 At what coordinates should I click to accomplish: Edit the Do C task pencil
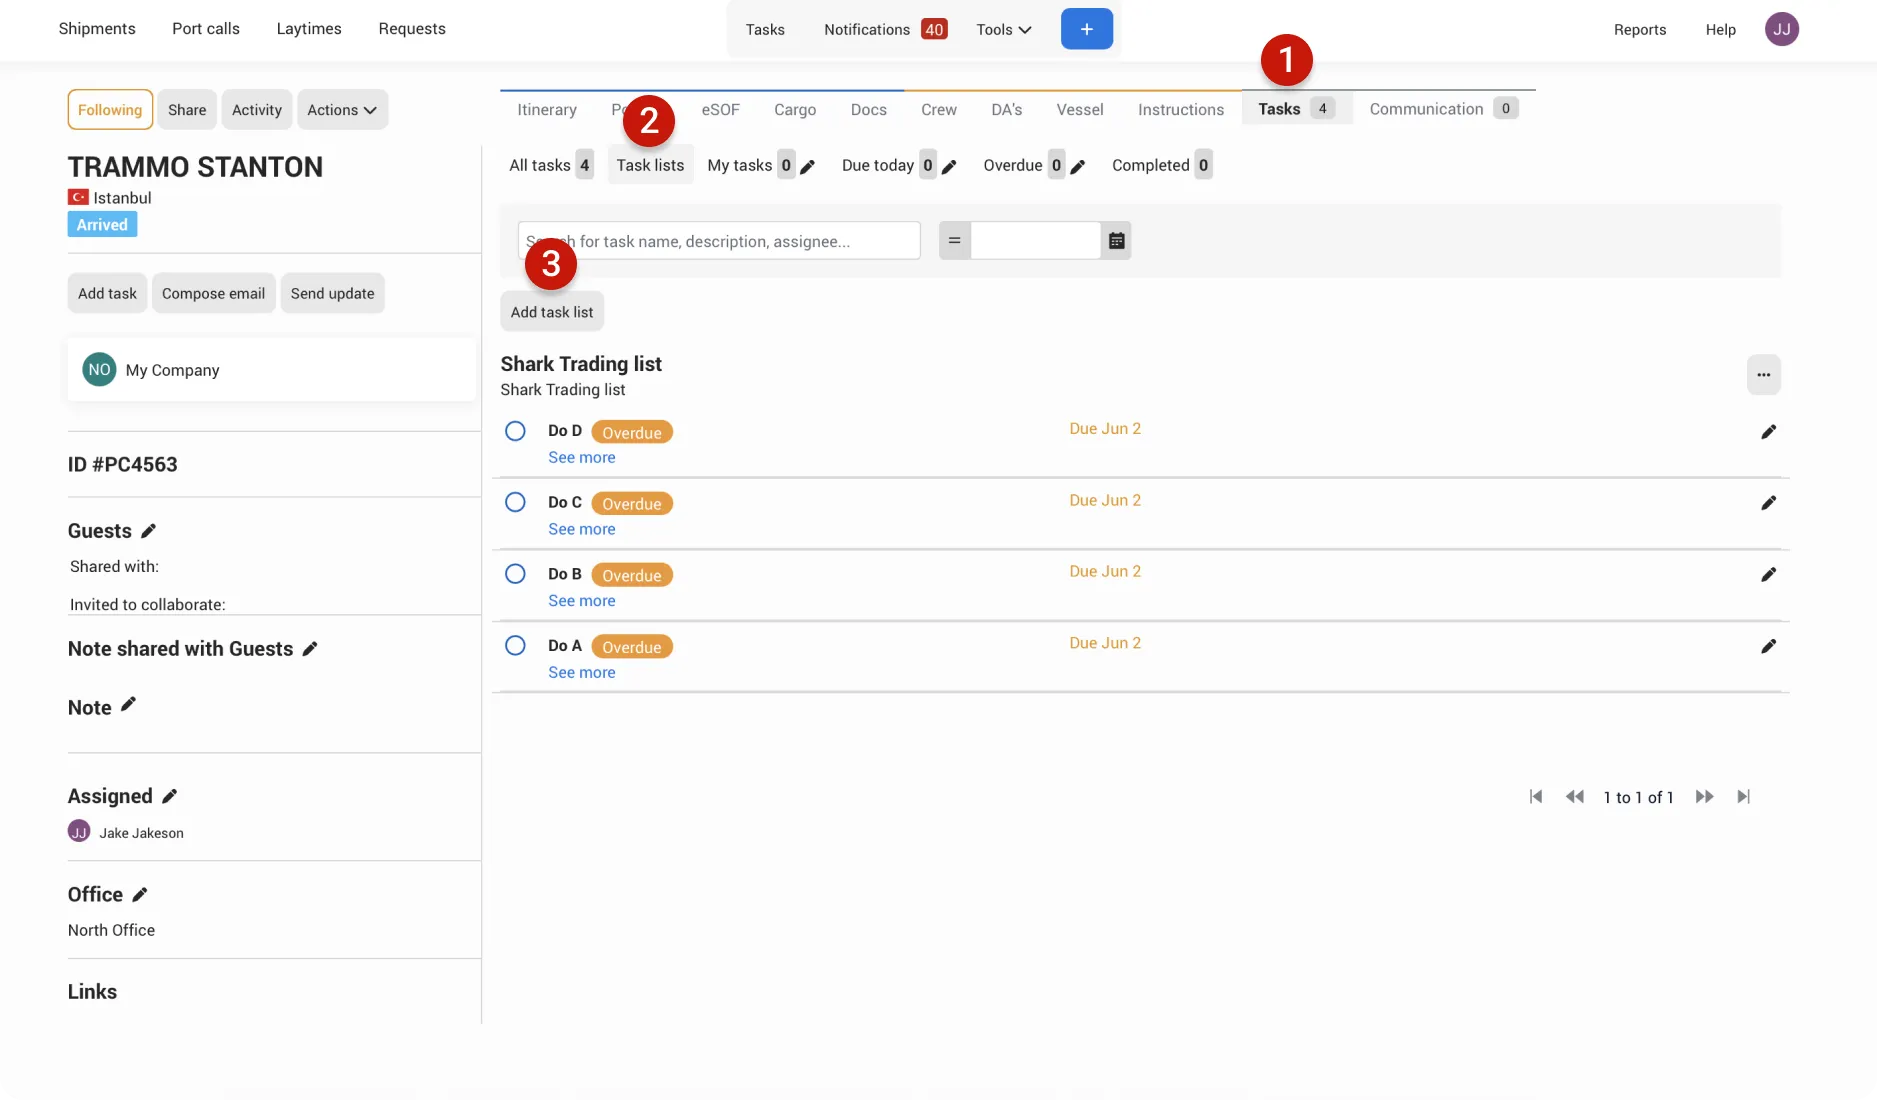[1768, 503]
